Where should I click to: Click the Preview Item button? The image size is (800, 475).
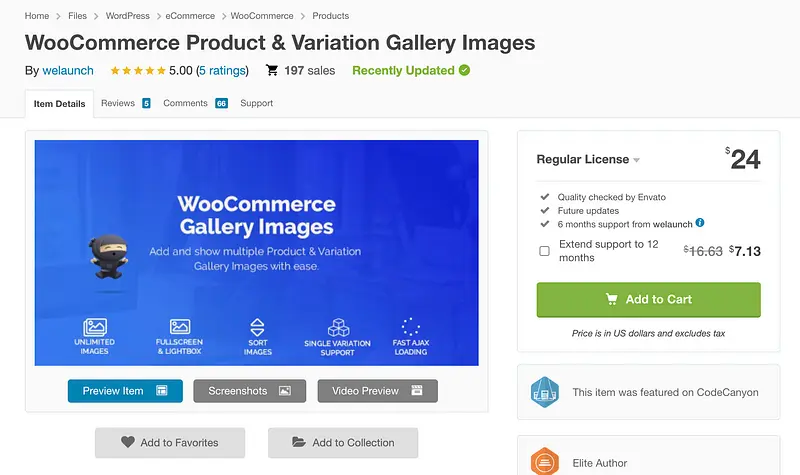125,391
